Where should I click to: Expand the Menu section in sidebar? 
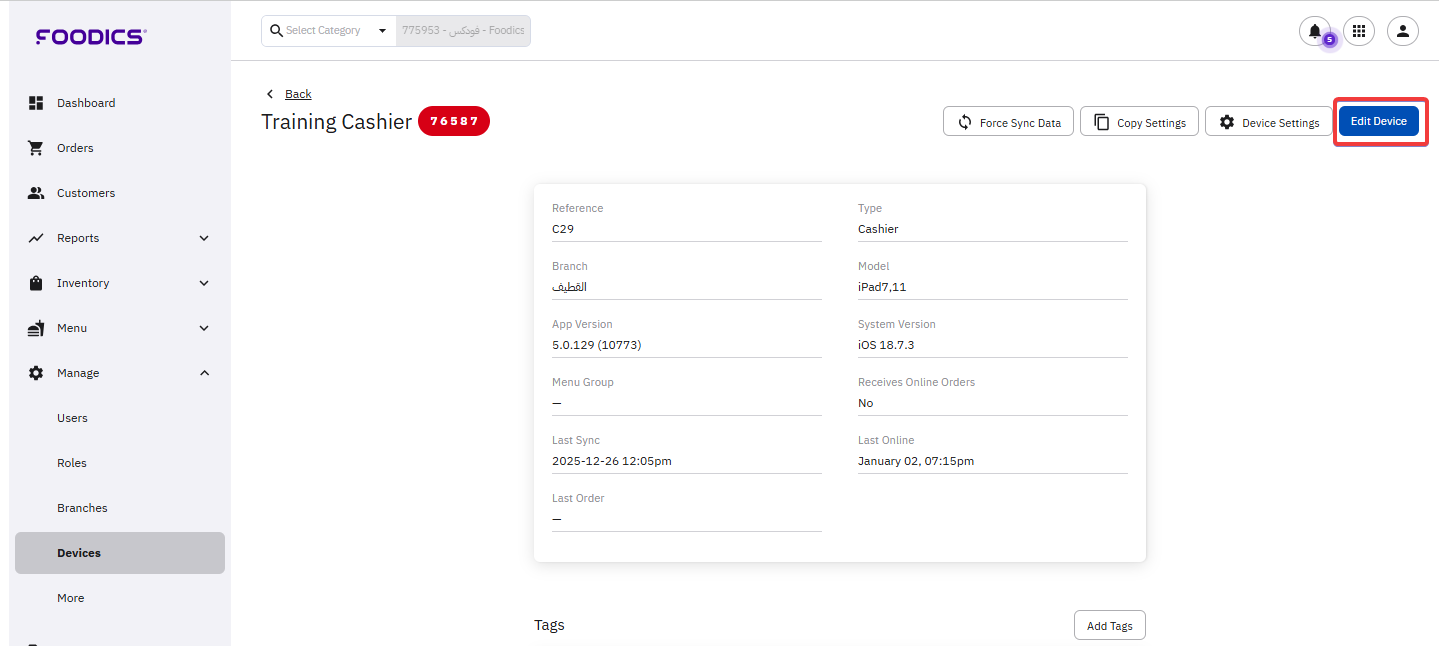point(204,328)
